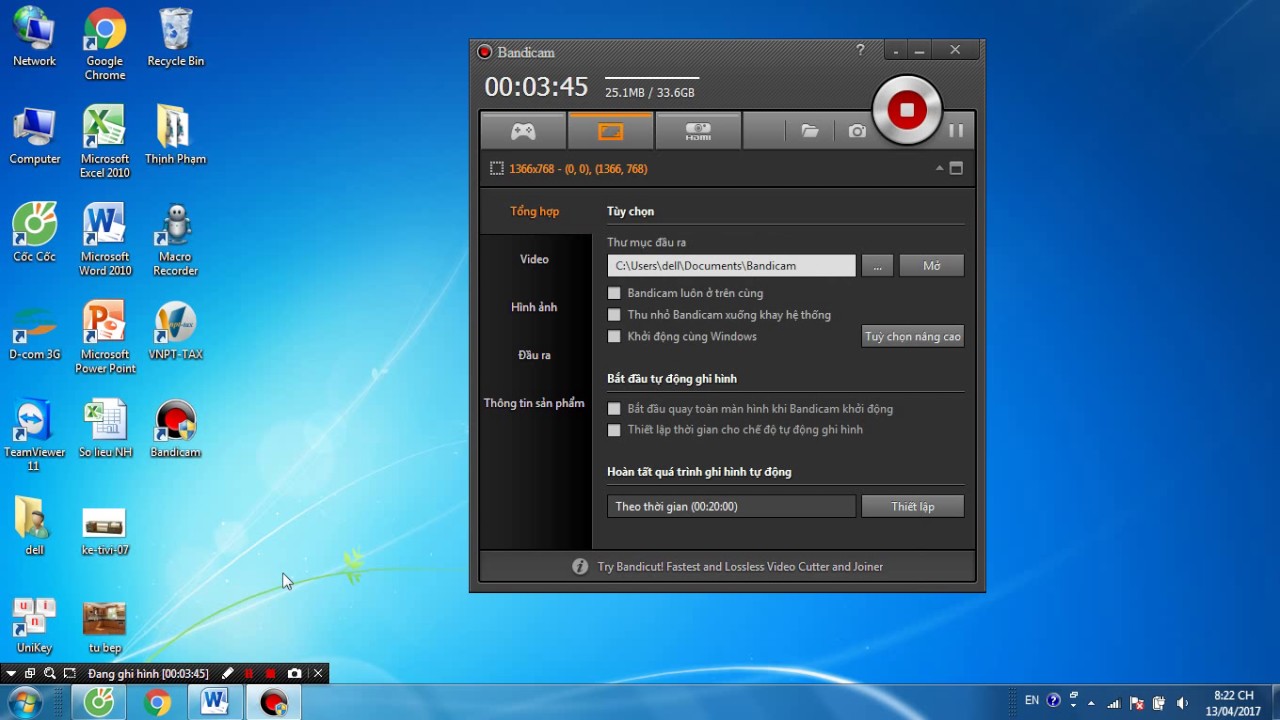1280x720 pixels.
Task: Close the recording bar with the X
Action: tap(318, 674)
